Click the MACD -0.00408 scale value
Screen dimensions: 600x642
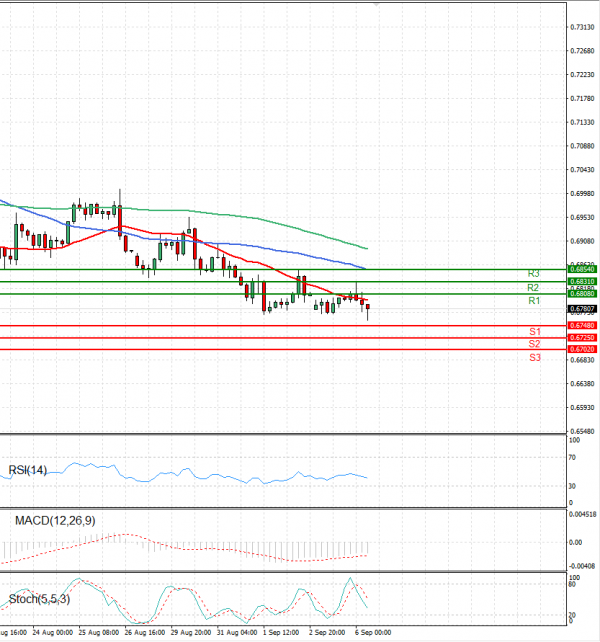pos(582,567)
